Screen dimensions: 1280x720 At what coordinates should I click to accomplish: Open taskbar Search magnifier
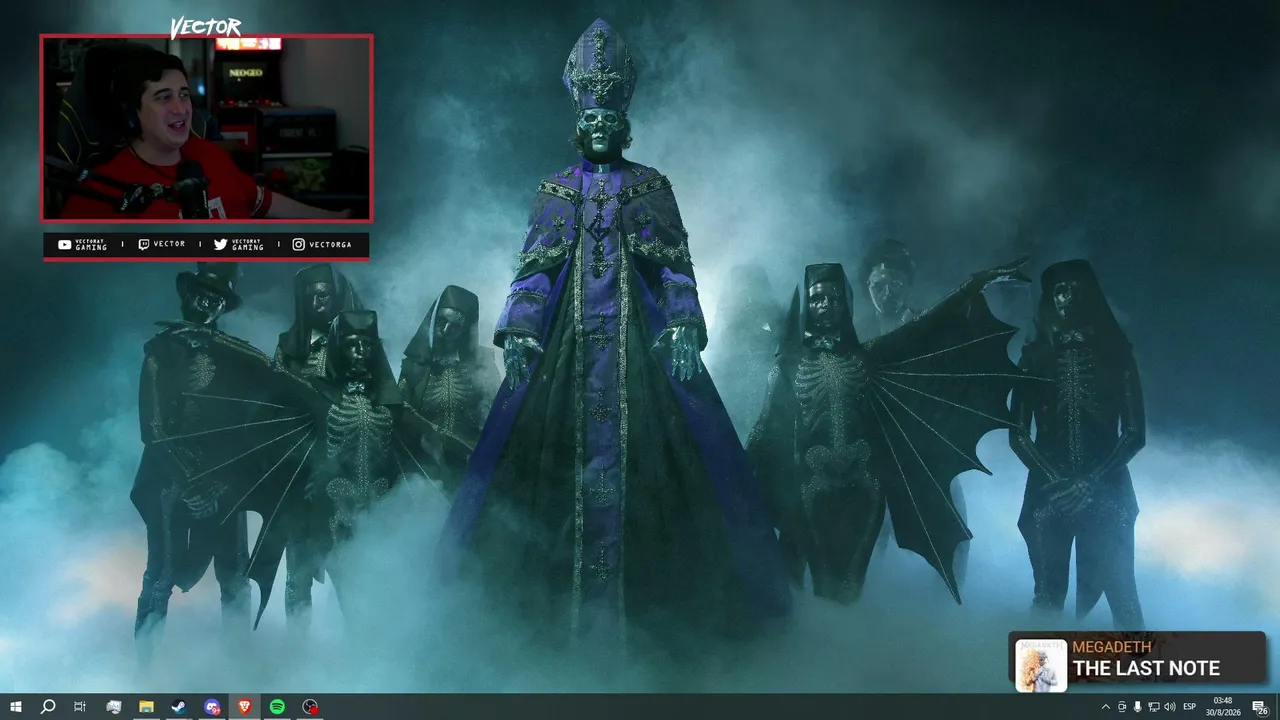[x=47, y=707]
